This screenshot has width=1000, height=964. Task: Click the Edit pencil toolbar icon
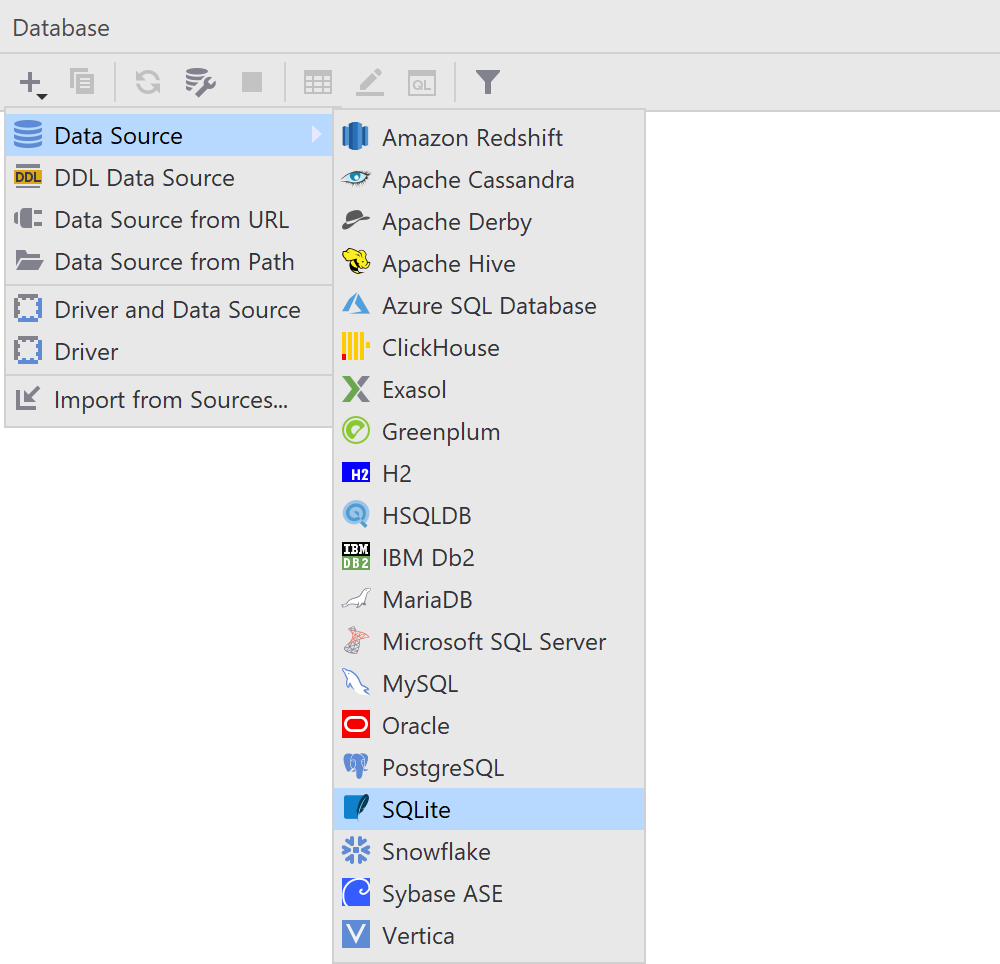(x=370, y=82)
